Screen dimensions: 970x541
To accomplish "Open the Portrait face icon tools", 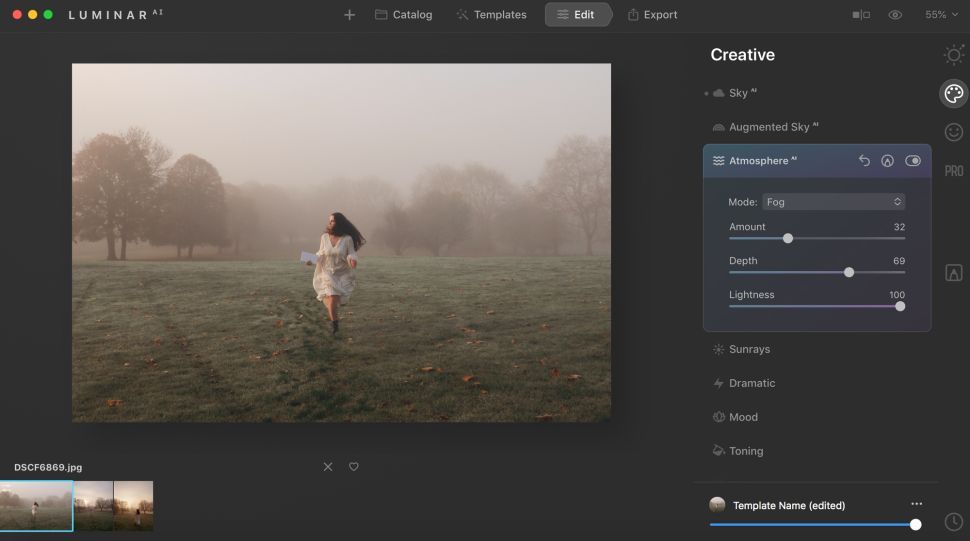I will pos(953,132).
